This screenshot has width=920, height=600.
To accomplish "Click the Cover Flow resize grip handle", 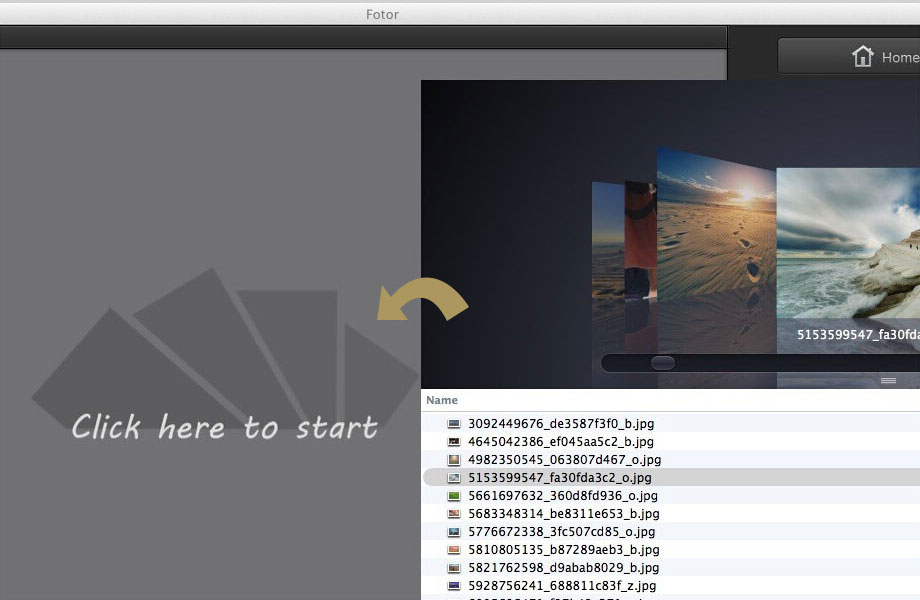I will click(x=887, y=381).
